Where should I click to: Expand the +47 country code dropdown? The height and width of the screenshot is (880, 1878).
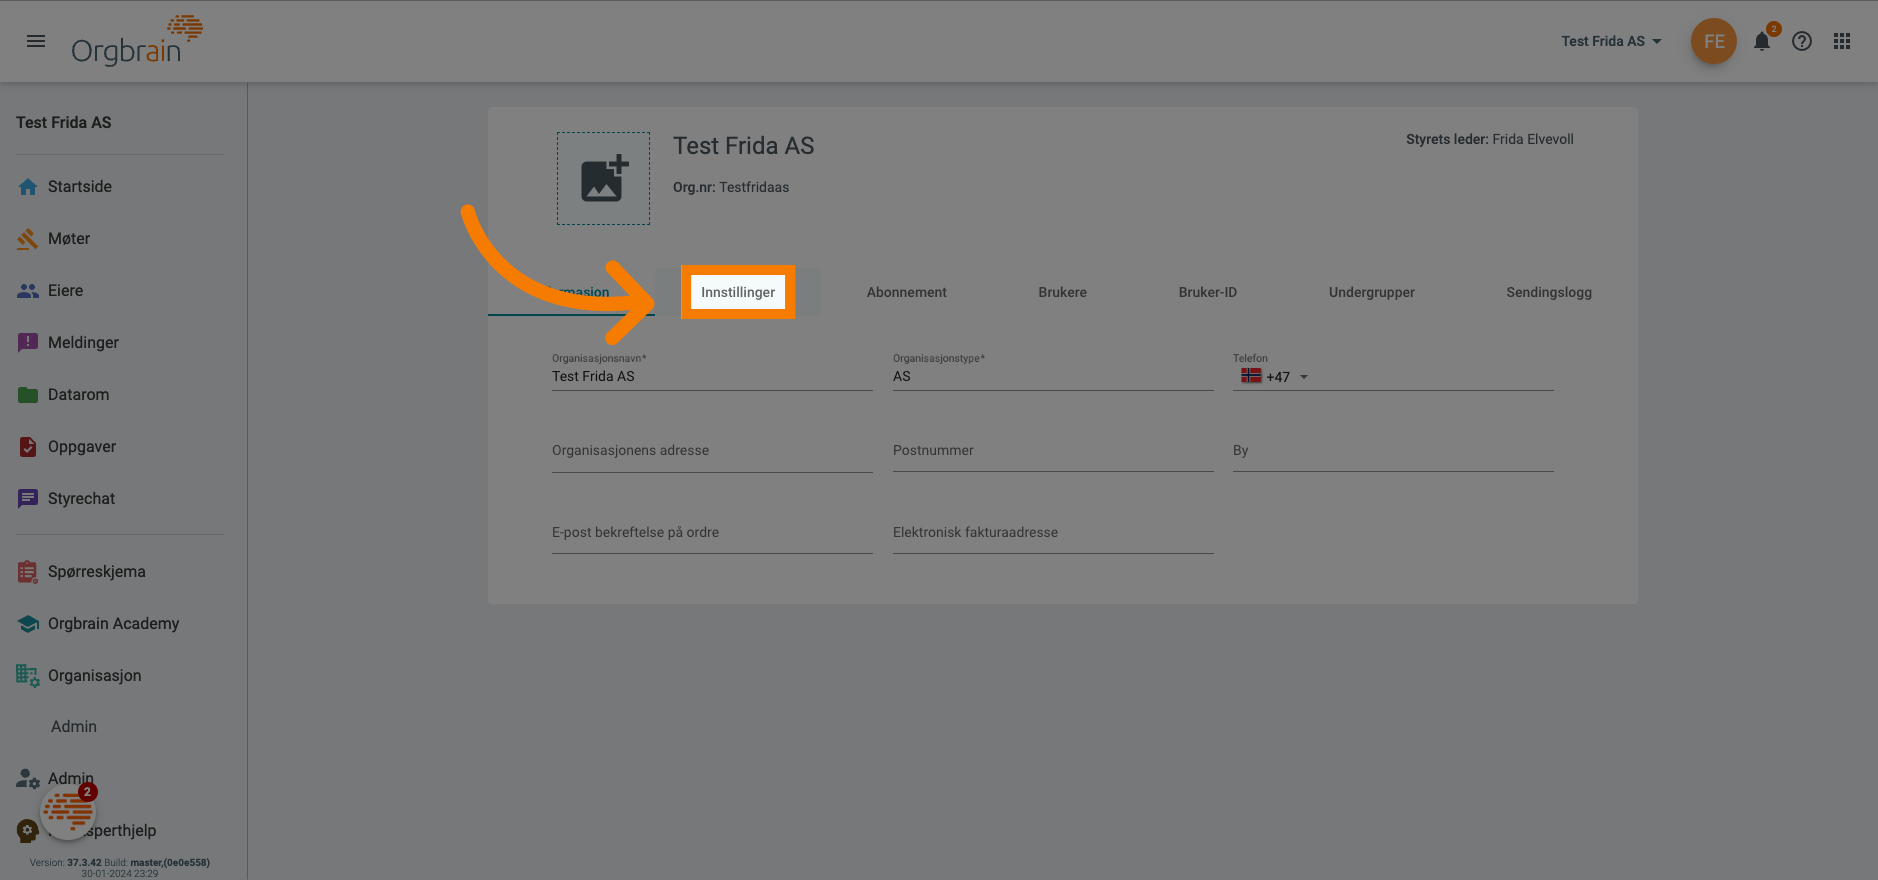point(1304,377)
